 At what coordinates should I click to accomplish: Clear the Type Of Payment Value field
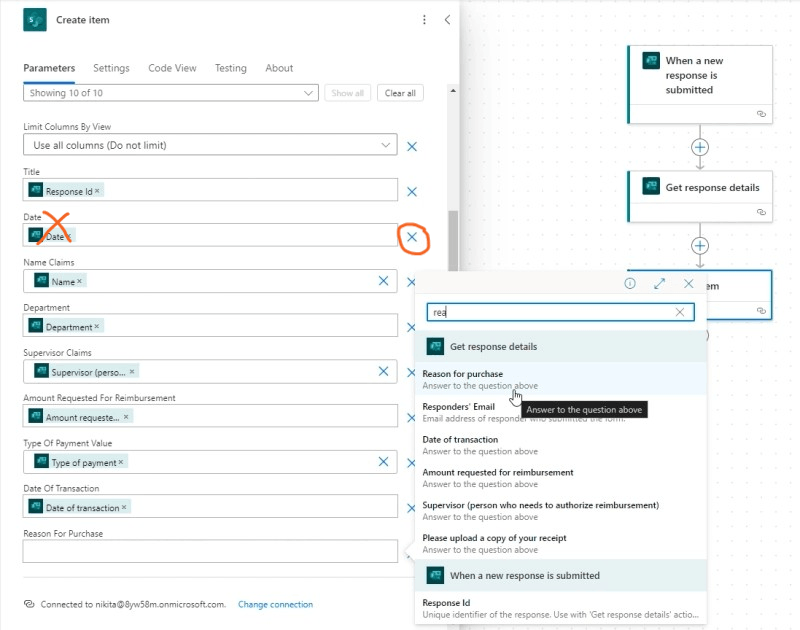click(383, 461)
